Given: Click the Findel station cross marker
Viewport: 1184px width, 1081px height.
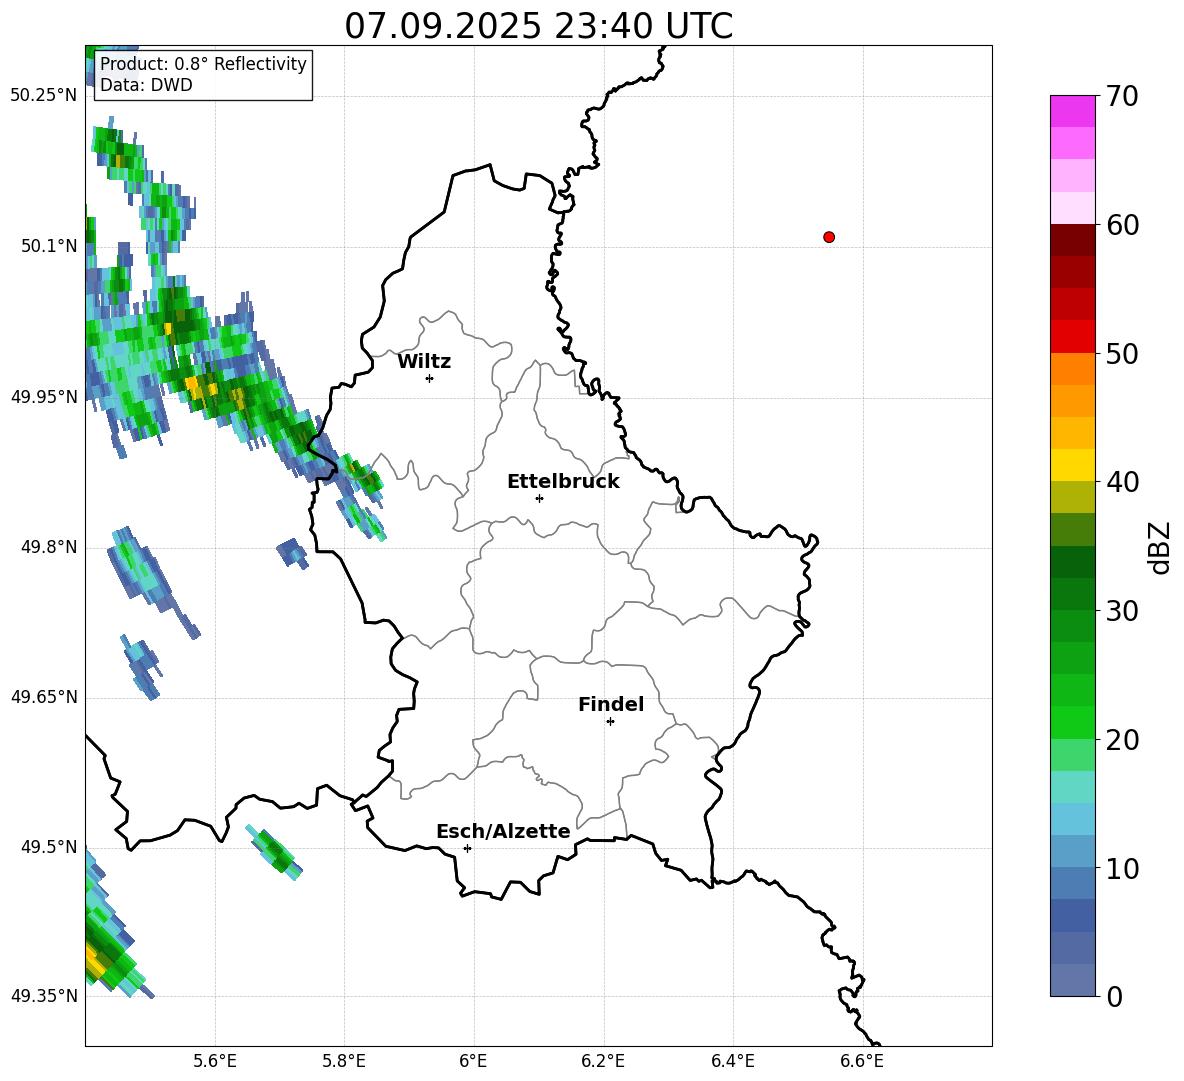Looking at the screenshot, I should coord(610,722).
